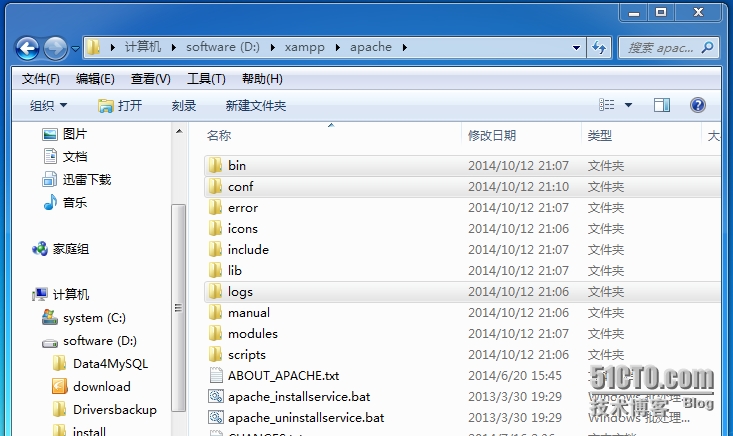Click the folder icon in address bar
733x436 pixels.
tap(93, 47)
